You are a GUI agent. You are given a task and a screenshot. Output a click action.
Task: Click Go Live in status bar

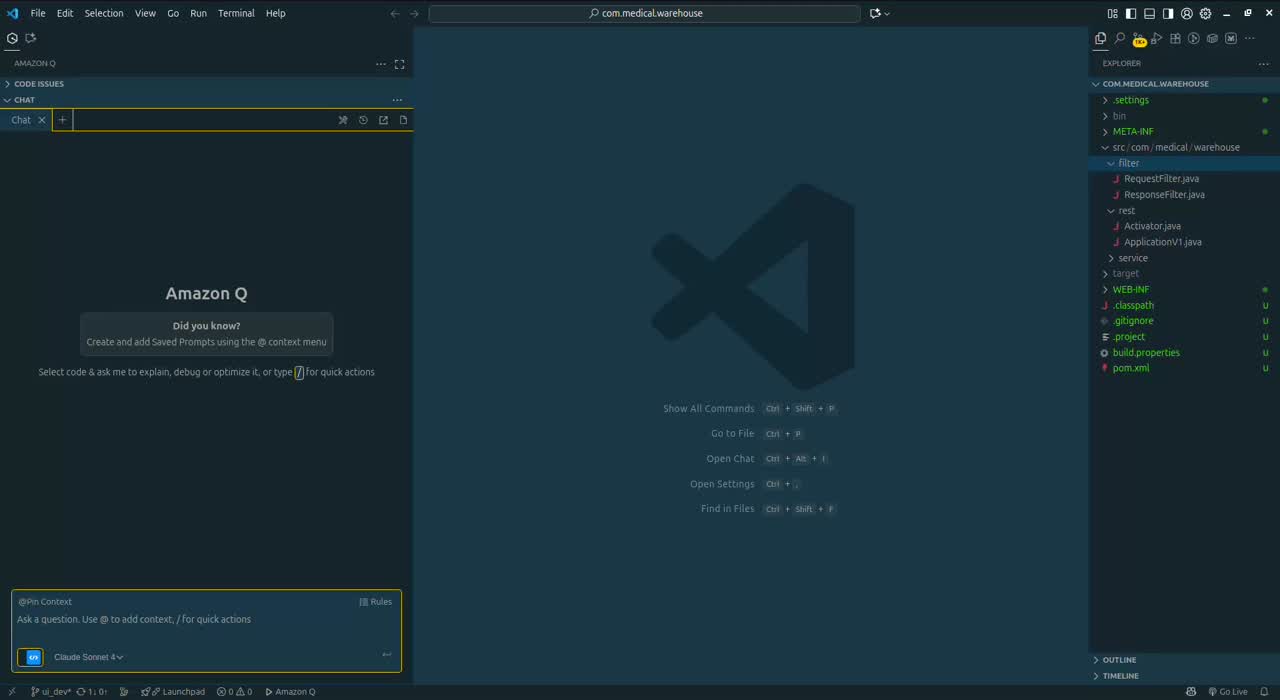[1228, 692]
